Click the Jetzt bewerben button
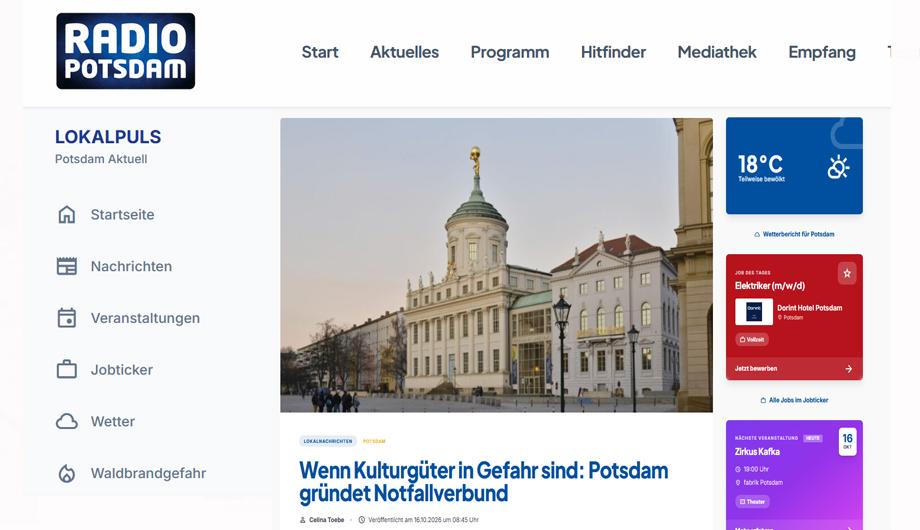This screenshot has width=920, height=530. click(794, 369)
